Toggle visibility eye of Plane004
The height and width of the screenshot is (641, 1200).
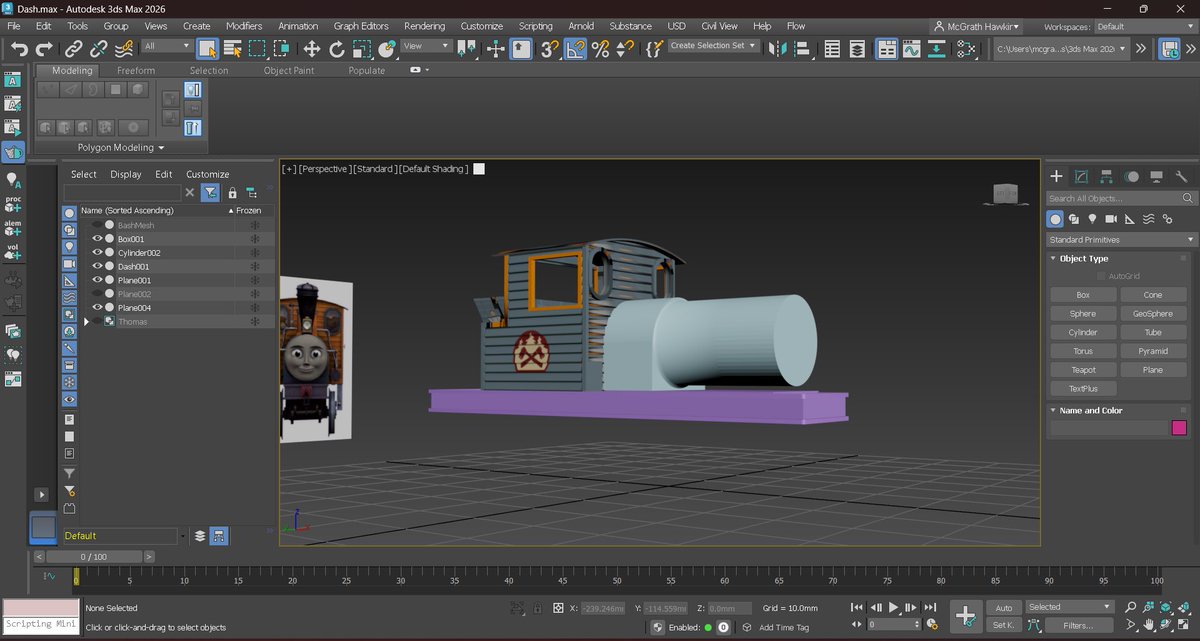[98, 308]
